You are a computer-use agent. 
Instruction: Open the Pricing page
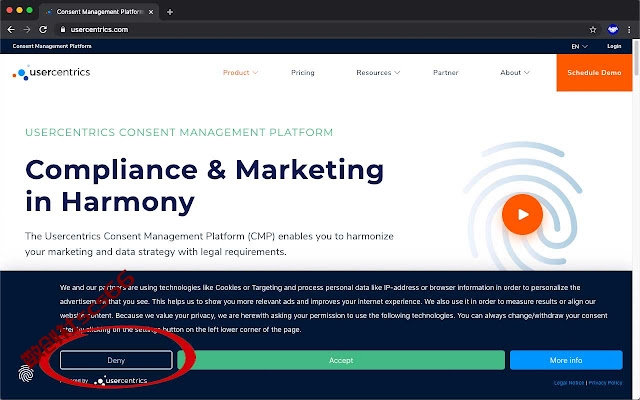pyautogui.click(x=302, y=73)
